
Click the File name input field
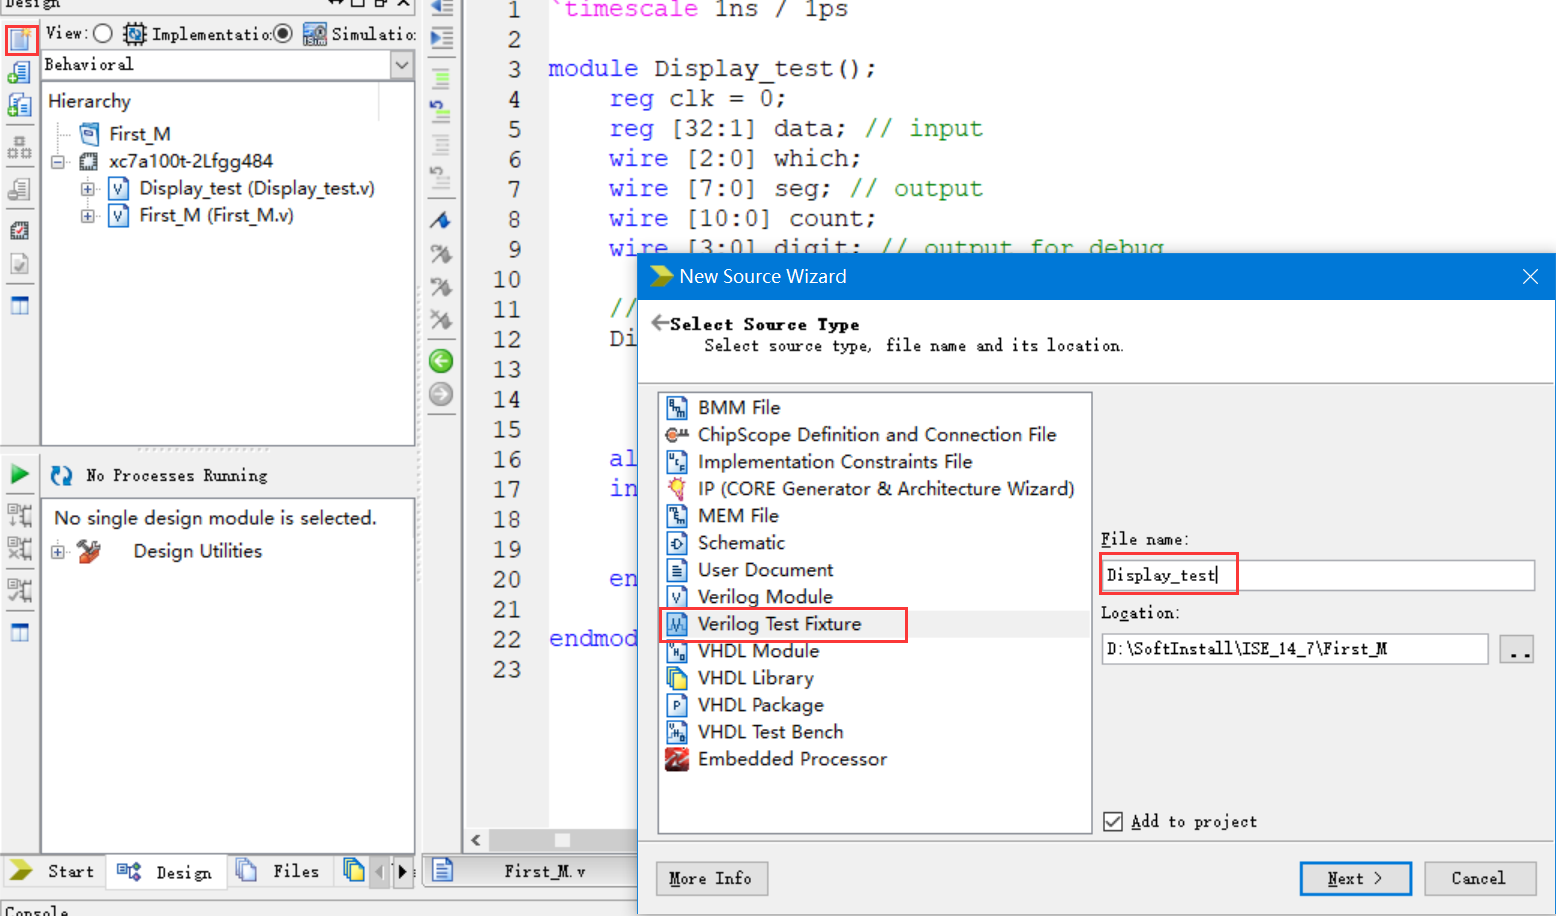click(1318, 575)
